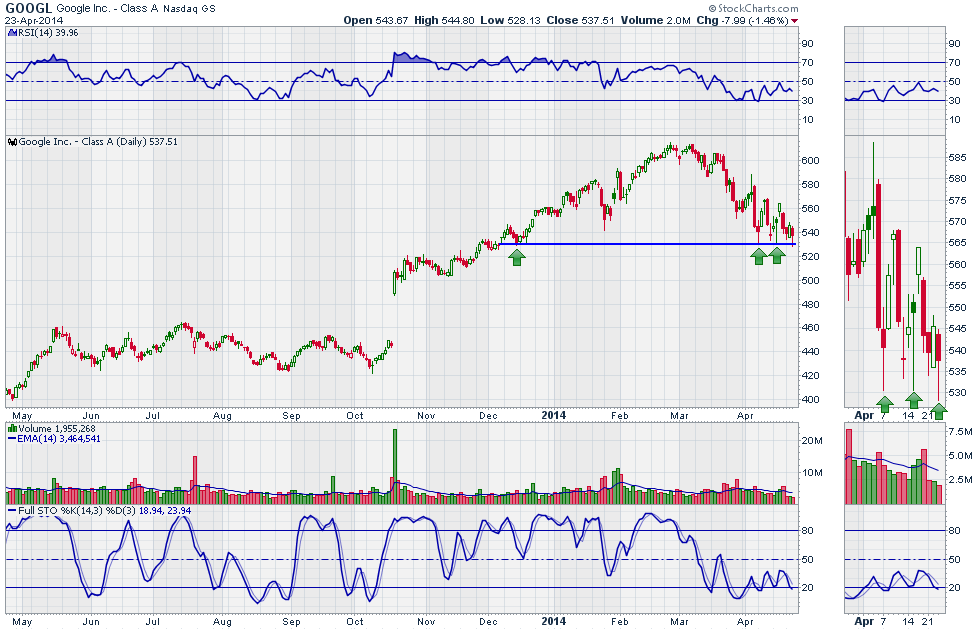
Task: Click the Close 537.51 value in header
Action: [x=580, y=20]
